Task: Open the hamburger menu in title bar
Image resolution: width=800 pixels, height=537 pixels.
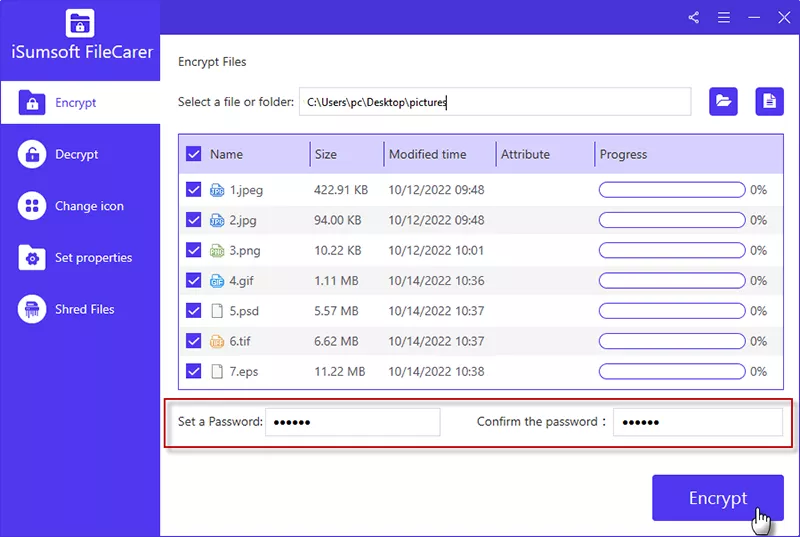Action: 724,17
